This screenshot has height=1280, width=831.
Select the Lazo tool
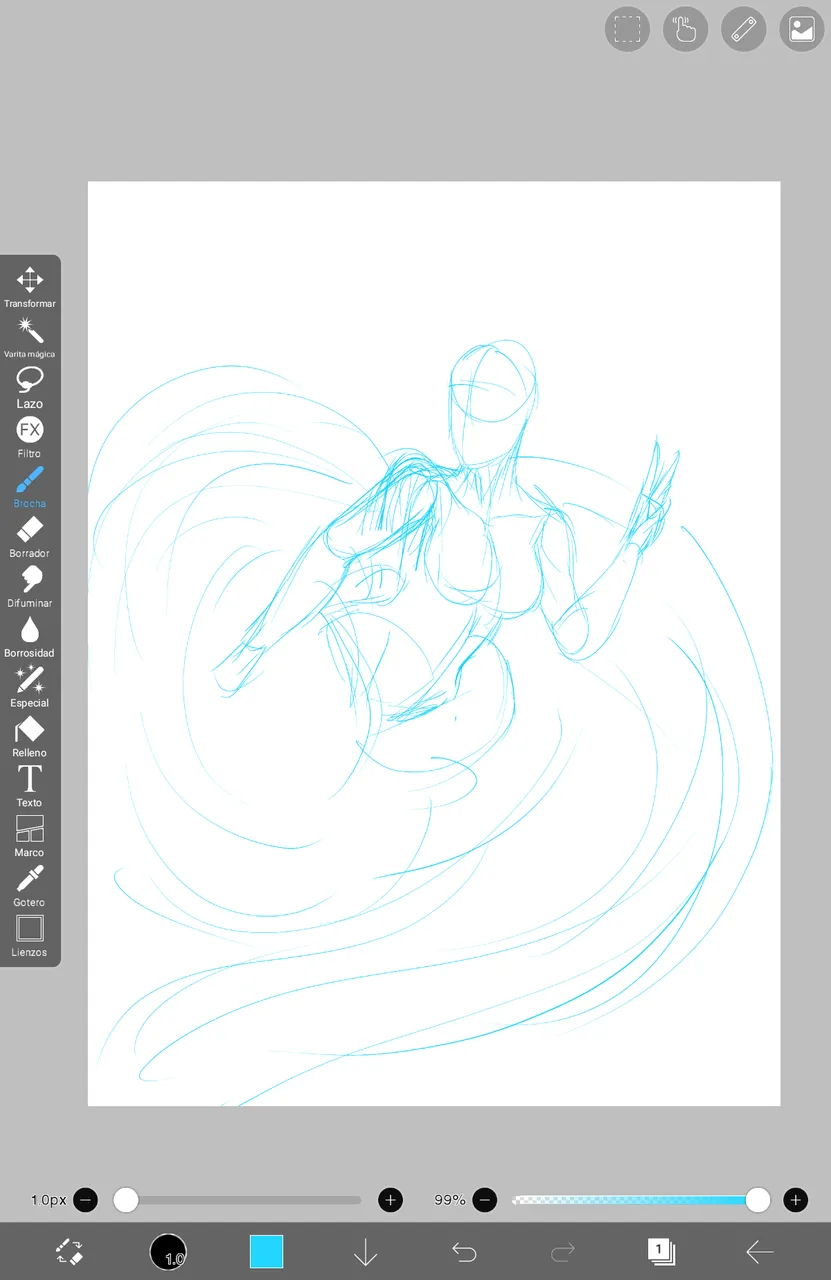[x=30, y=387]
